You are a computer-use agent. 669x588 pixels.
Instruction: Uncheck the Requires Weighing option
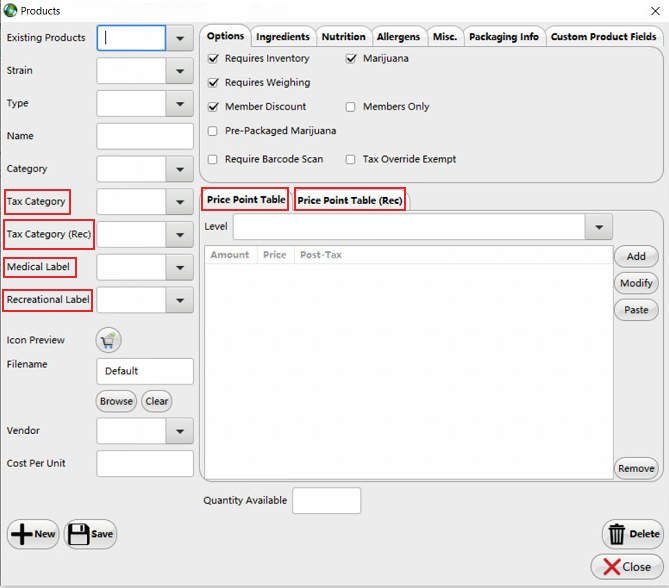[213, 82]
